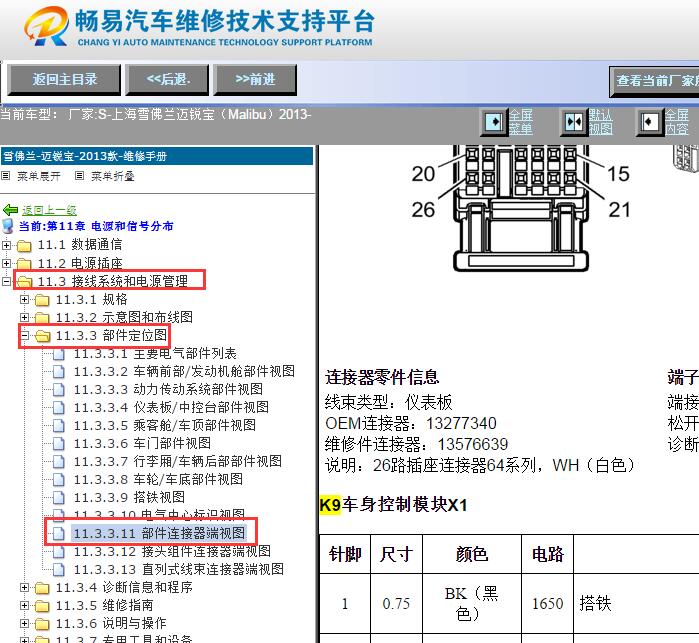Click page icon beside 11.3.3.8 entry
Viewport: 699px width, 643px height.
[58, 480]
